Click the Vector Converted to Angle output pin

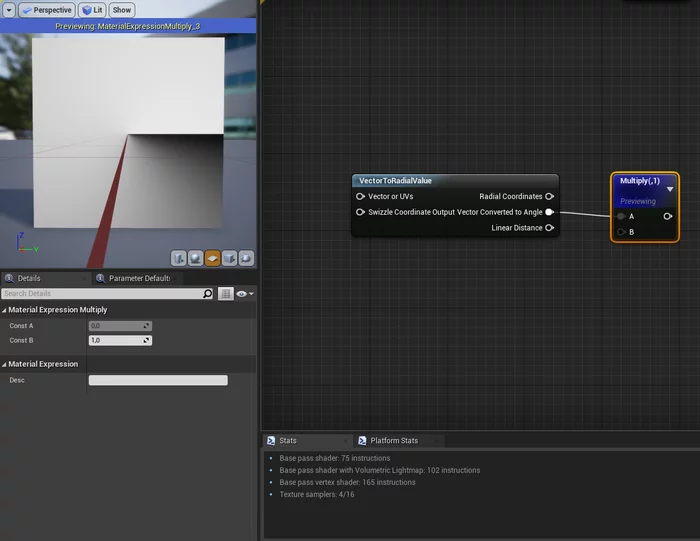click(550, 212)
